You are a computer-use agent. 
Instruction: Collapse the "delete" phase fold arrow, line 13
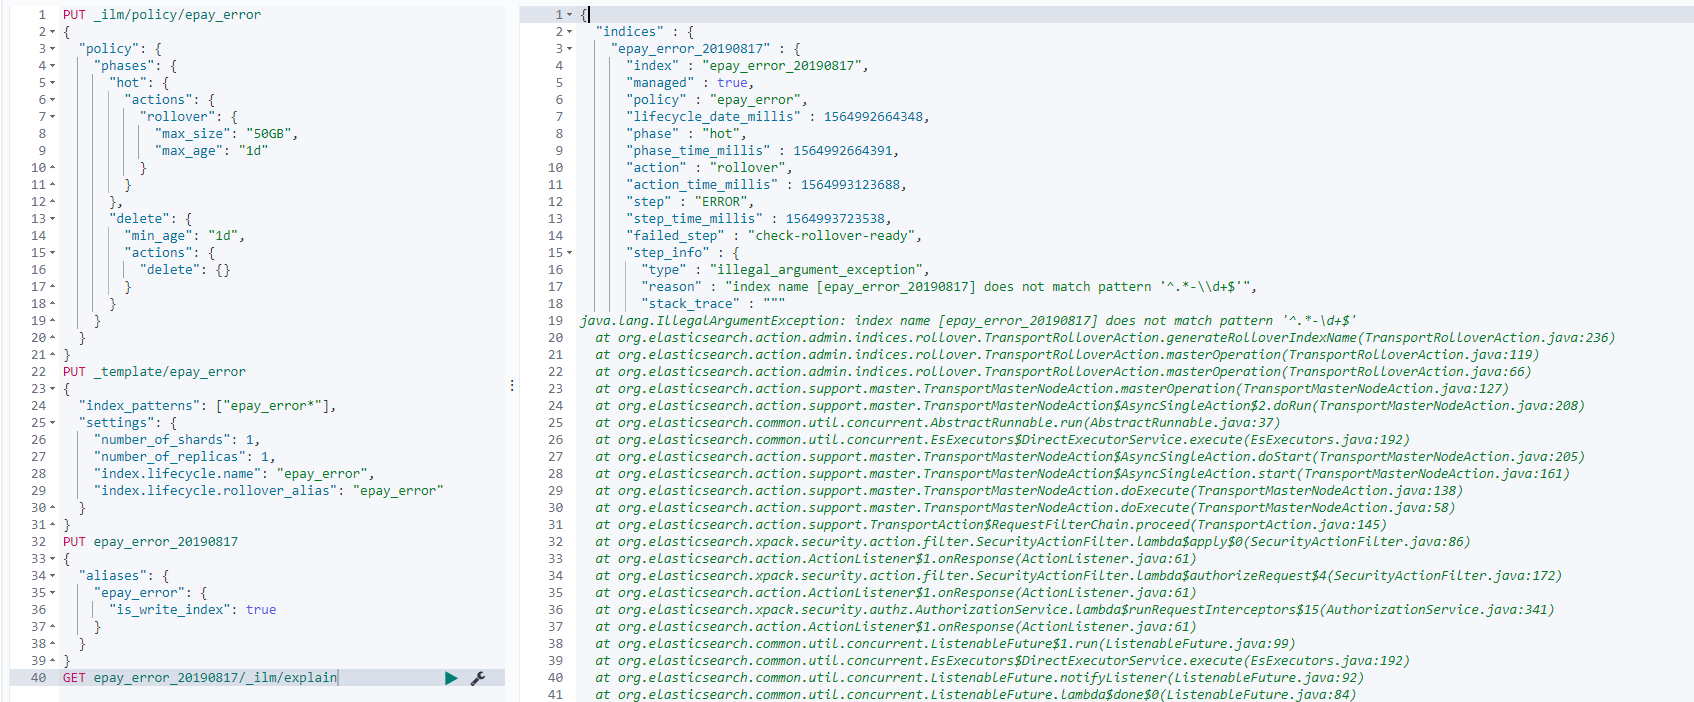coord(52,219)
